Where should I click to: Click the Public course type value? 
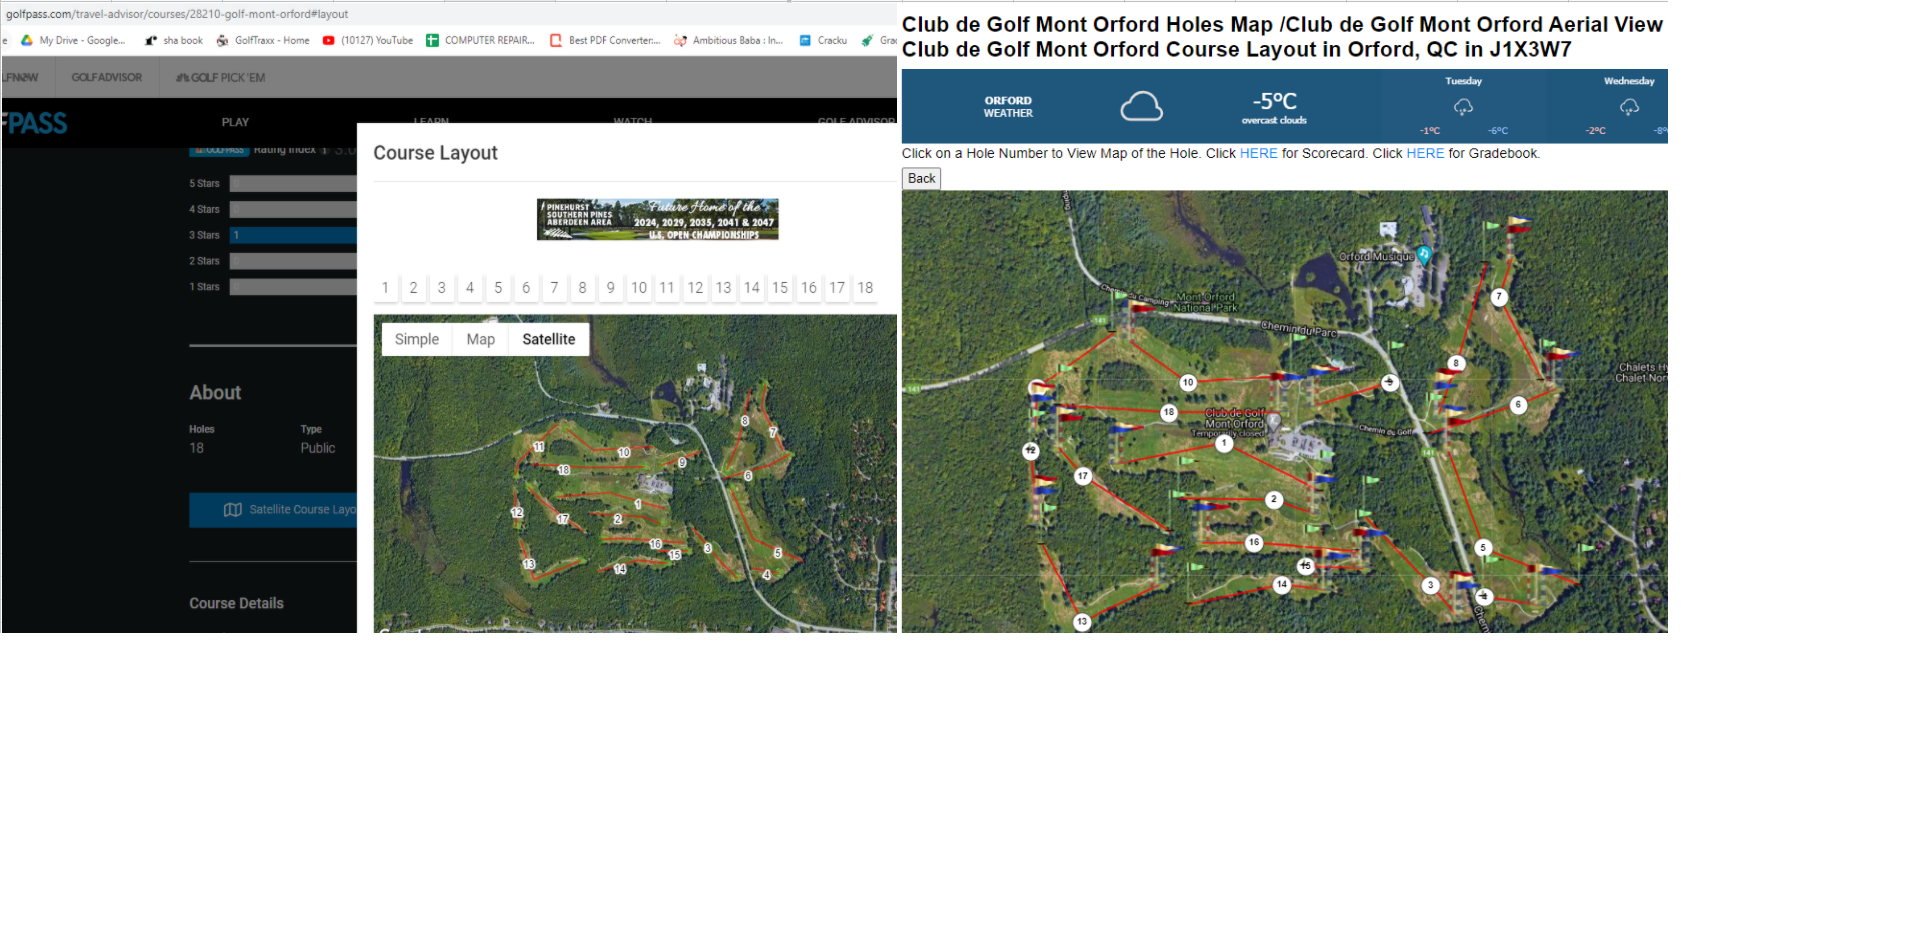[x=318, y=448]
